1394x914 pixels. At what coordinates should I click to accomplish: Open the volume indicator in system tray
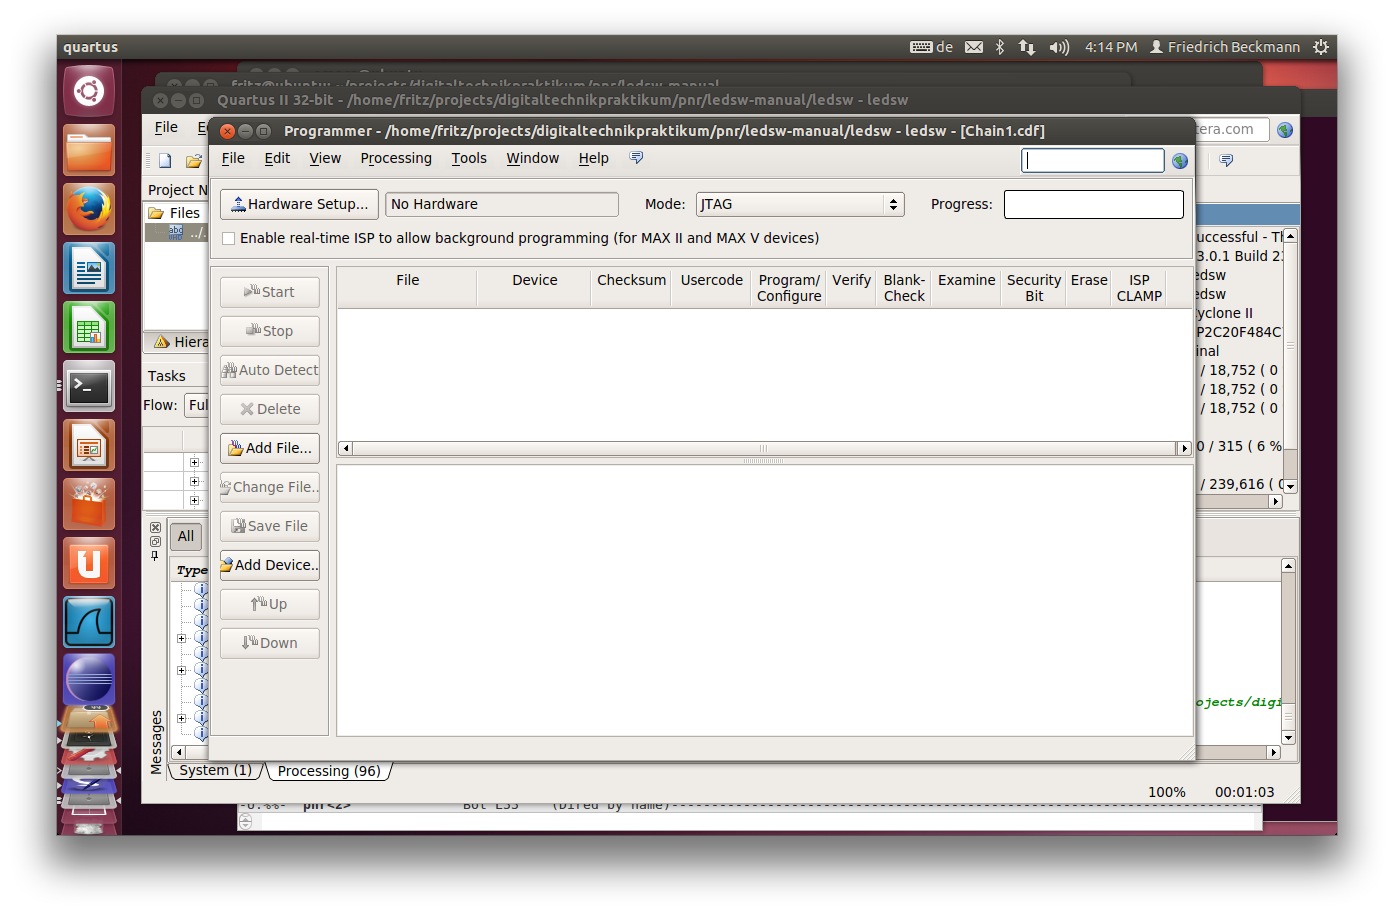click(x=1059, y=47)
